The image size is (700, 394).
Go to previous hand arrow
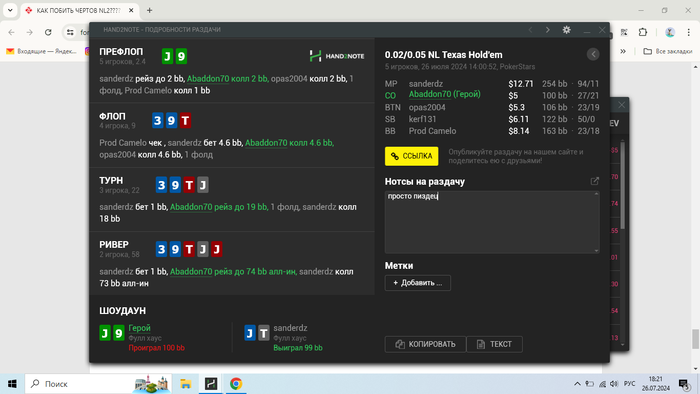[530, 30]
